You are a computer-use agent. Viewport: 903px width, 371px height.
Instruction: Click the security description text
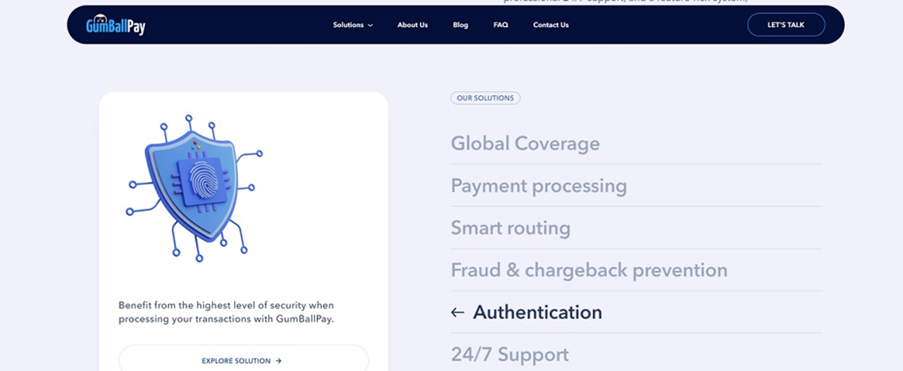click(226, 312)
